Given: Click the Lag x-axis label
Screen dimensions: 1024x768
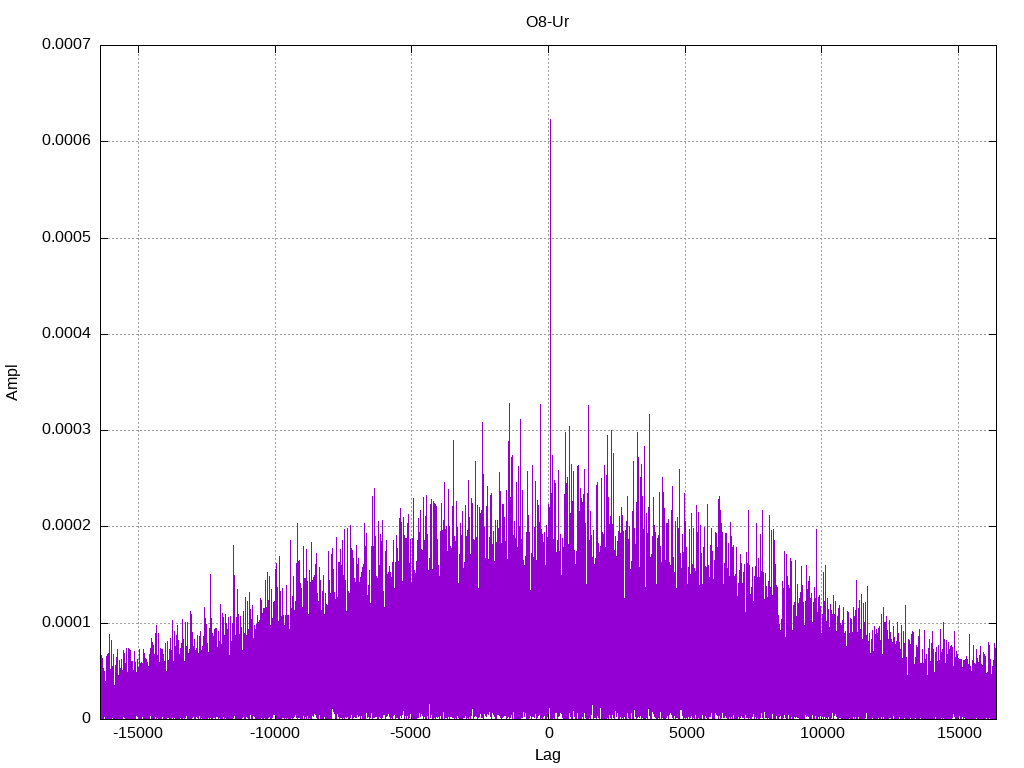Looking at the screenshot, I should tap(548, 755).
